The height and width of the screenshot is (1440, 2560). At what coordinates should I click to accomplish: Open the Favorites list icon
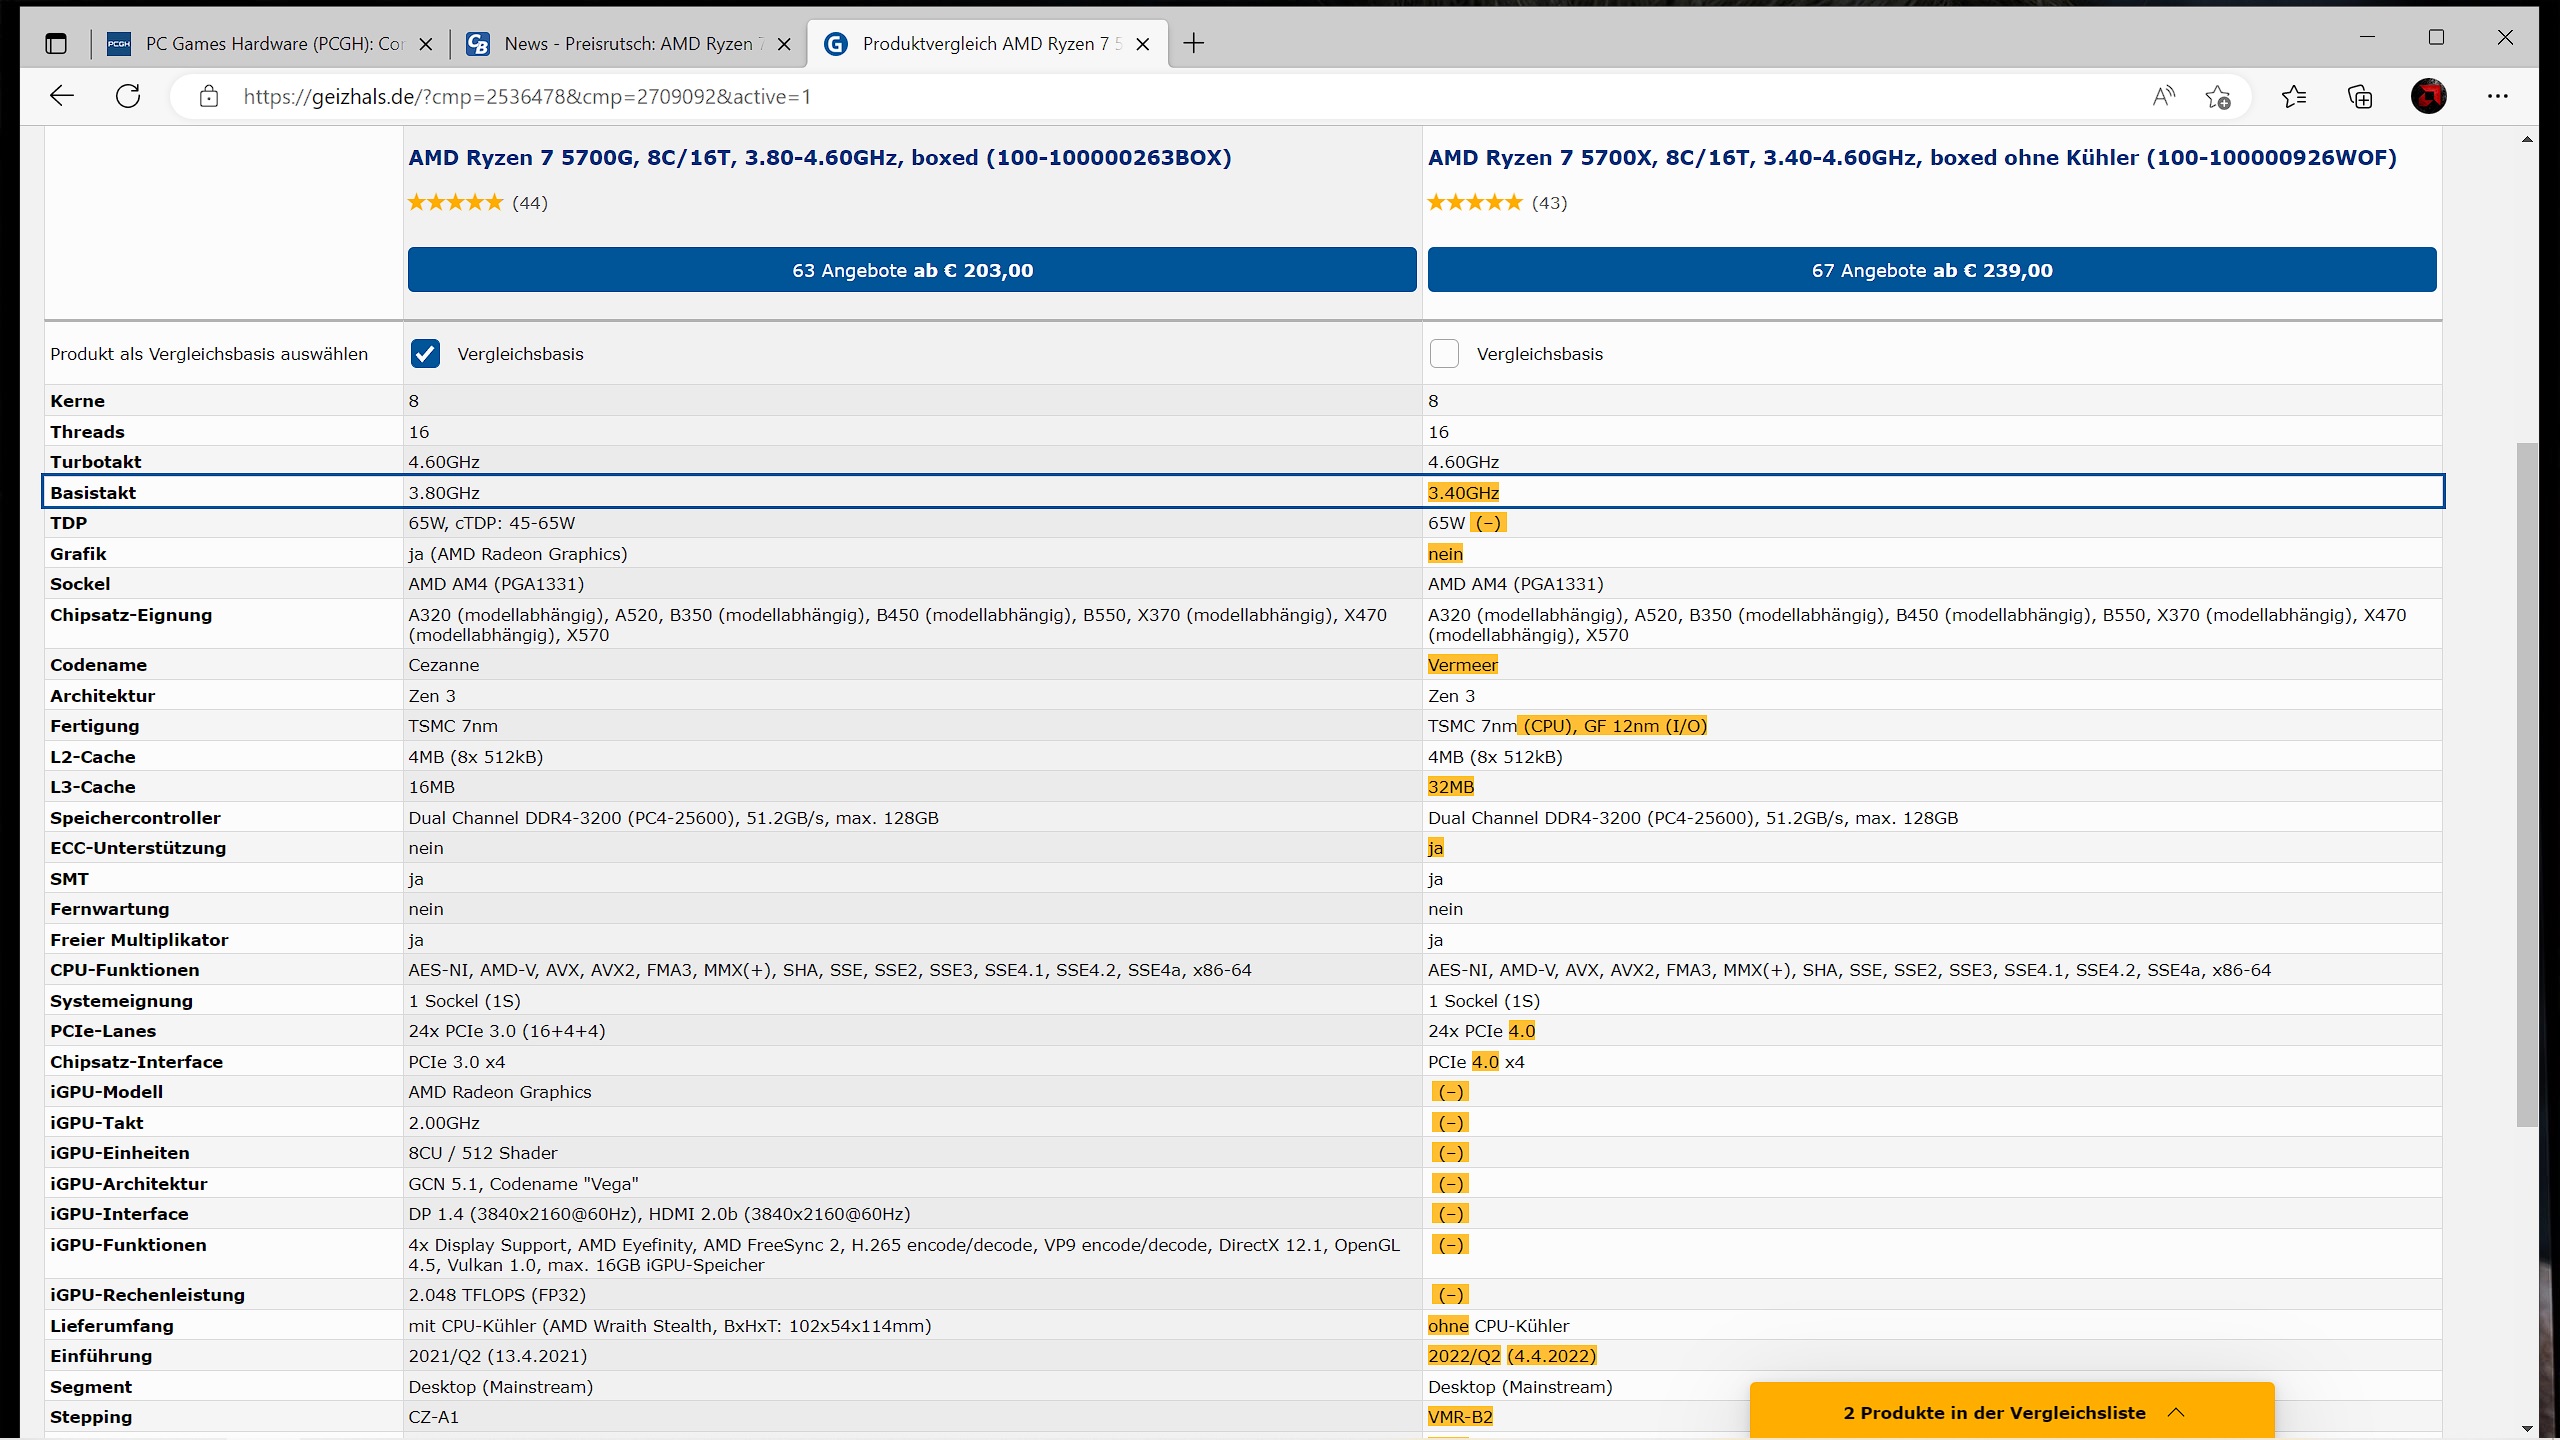2294,96
